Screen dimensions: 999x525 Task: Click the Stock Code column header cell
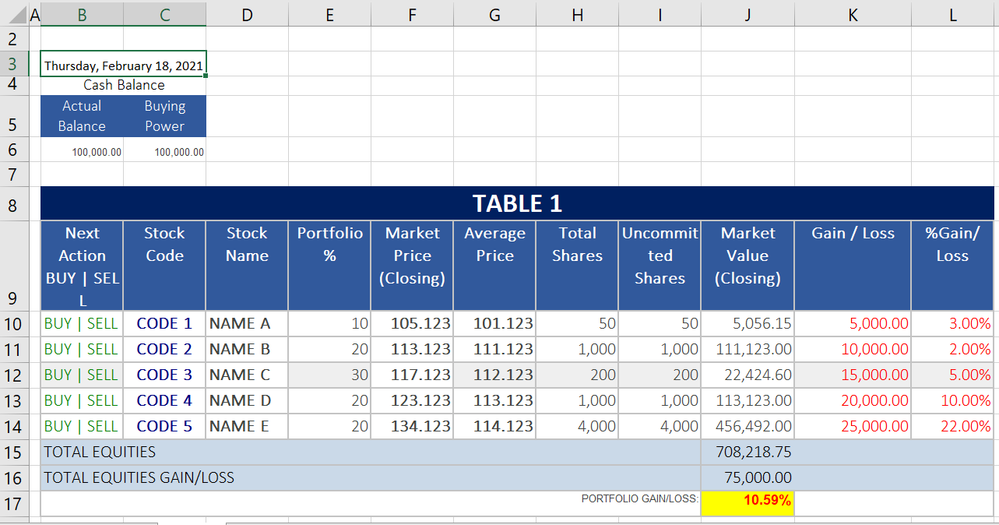click(164, 266)
